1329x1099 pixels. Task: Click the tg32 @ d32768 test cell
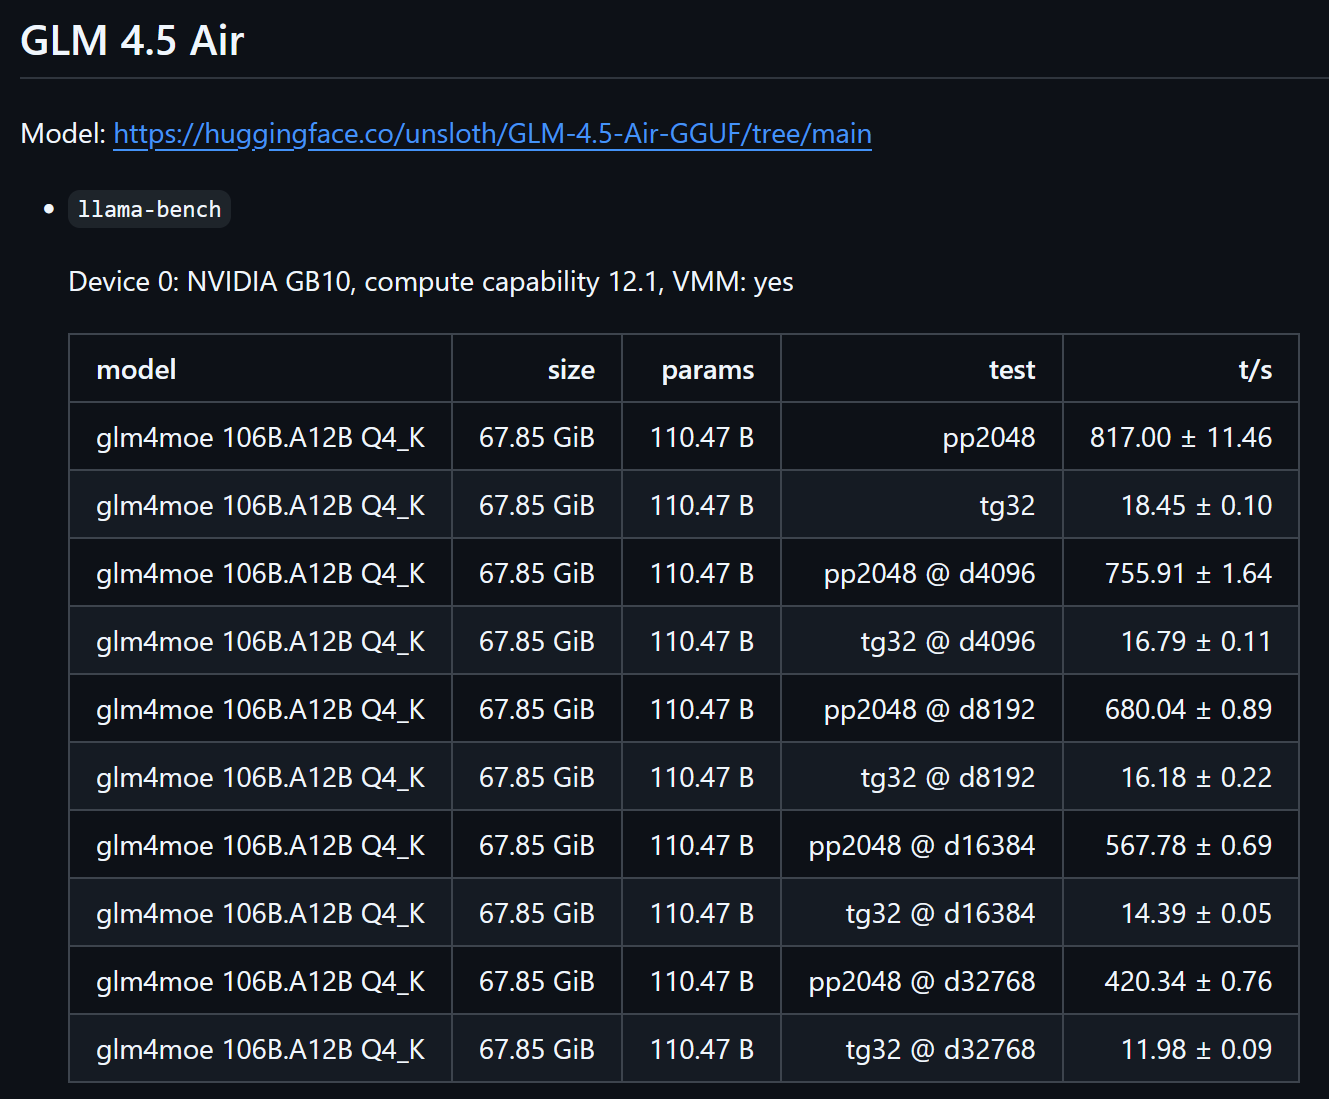tap(940, 1050)
